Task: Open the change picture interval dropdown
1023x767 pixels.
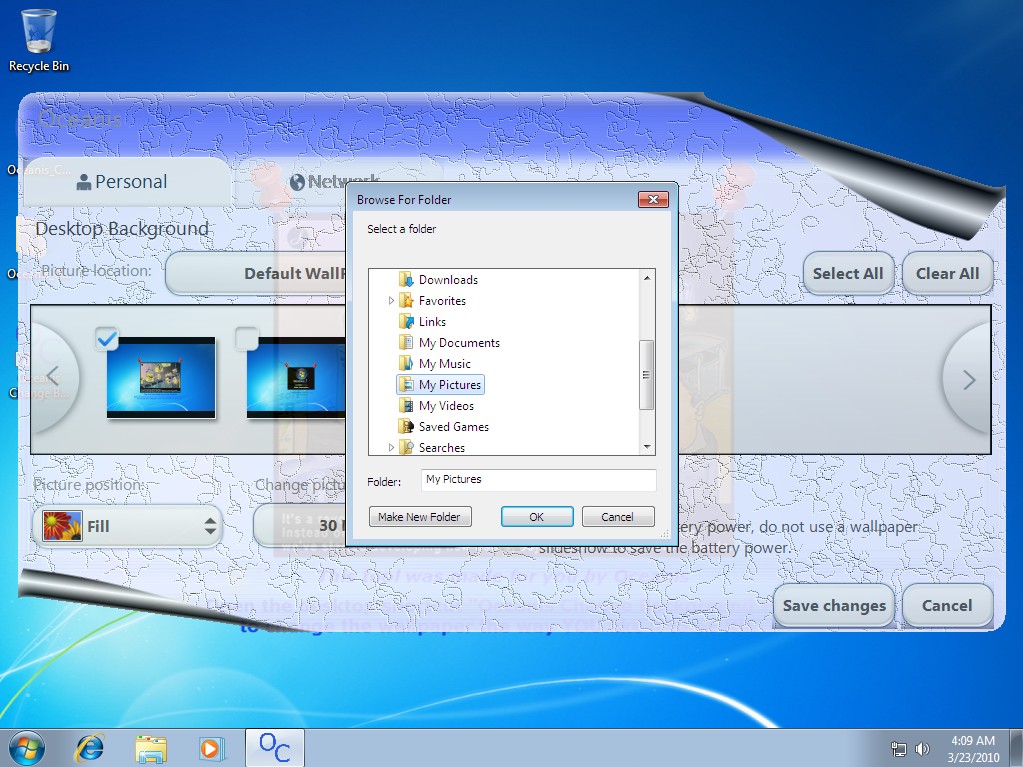Action: tap(299, 526)
